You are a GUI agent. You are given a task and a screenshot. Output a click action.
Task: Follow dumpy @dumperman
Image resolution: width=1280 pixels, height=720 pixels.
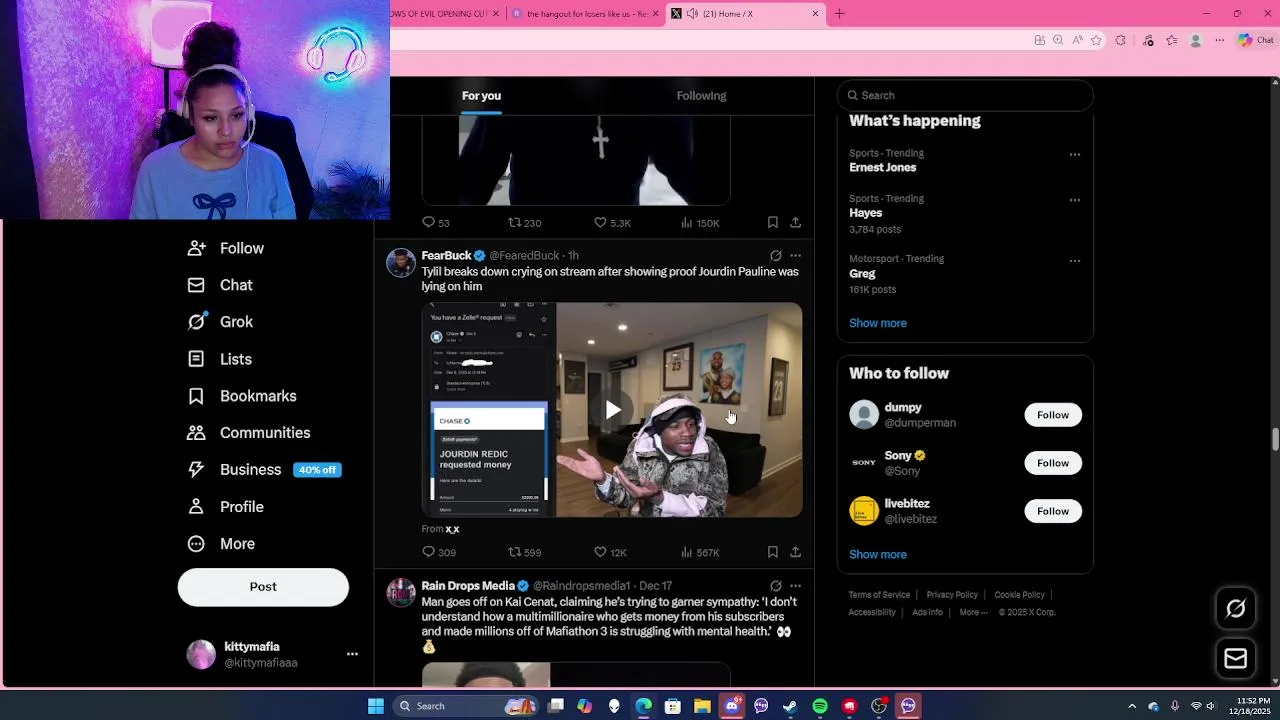[1053, 415]
